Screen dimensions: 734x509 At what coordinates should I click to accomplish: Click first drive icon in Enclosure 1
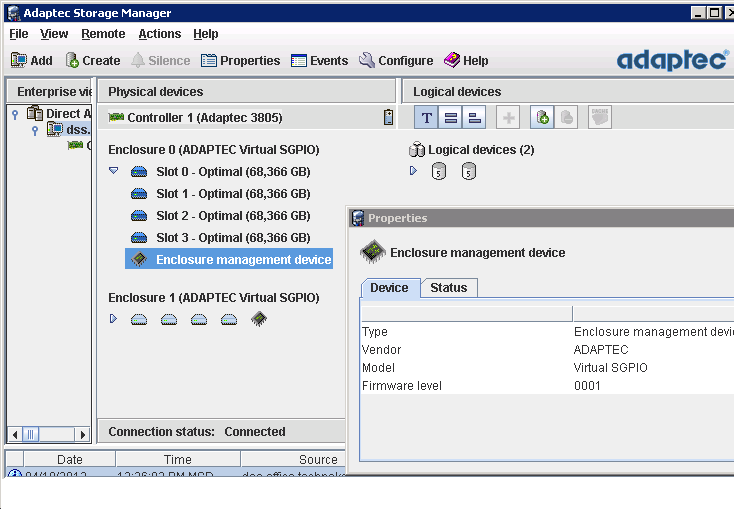(x=139, y=320)
